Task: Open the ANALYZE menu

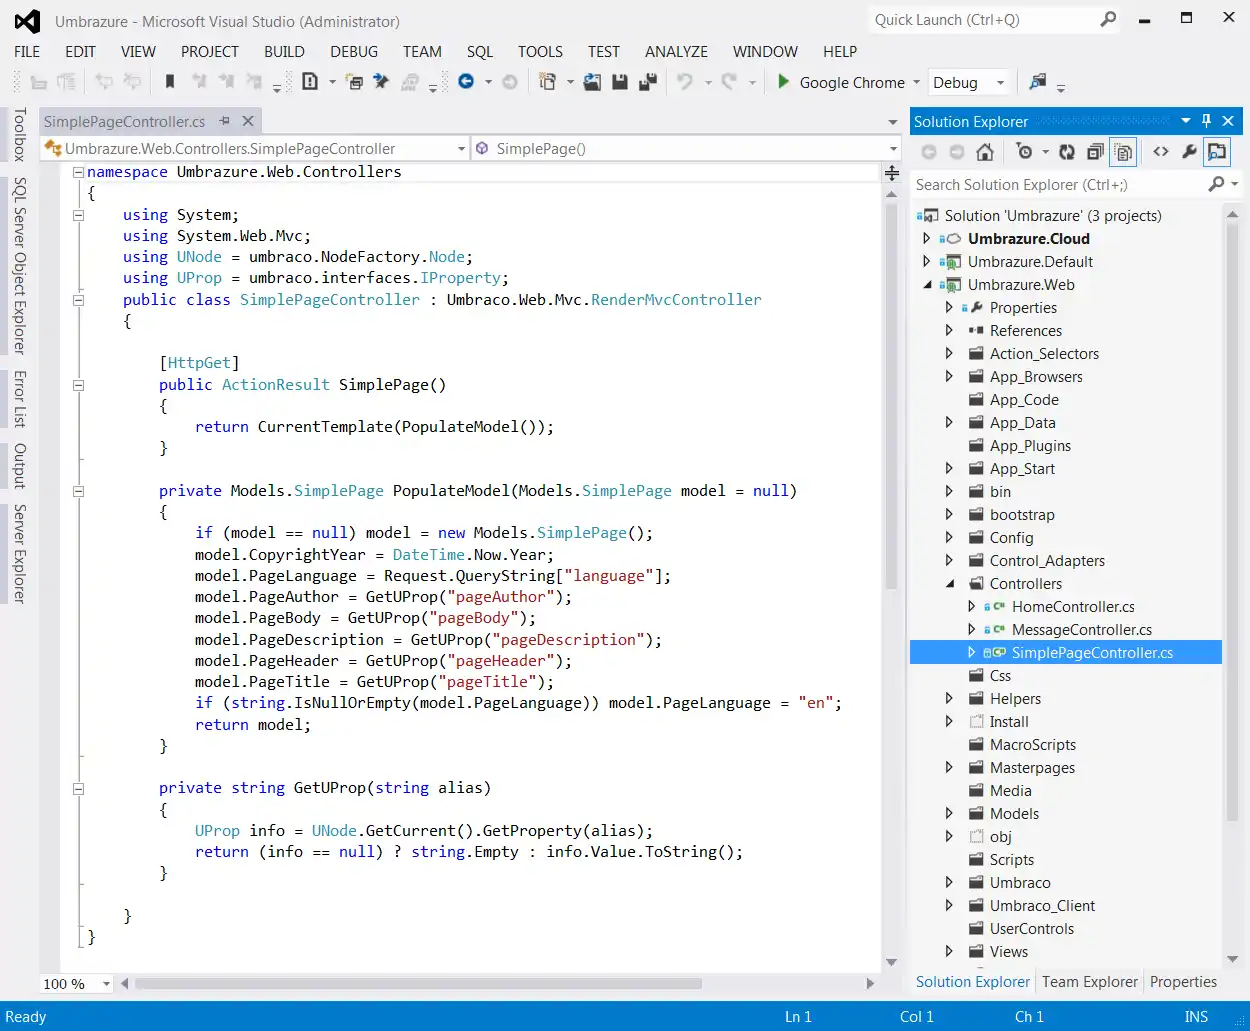Action: click(676, 51)
